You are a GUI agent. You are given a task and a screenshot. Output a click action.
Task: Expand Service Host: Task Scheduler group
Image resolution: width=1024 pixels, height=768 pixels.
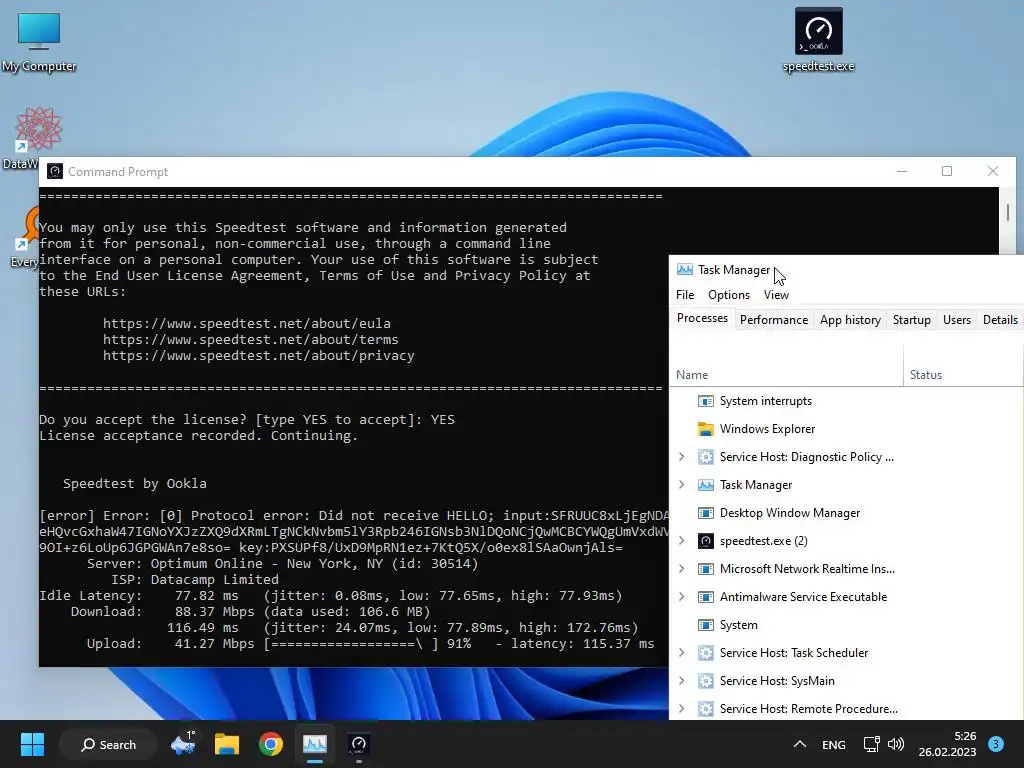(682, 653)
